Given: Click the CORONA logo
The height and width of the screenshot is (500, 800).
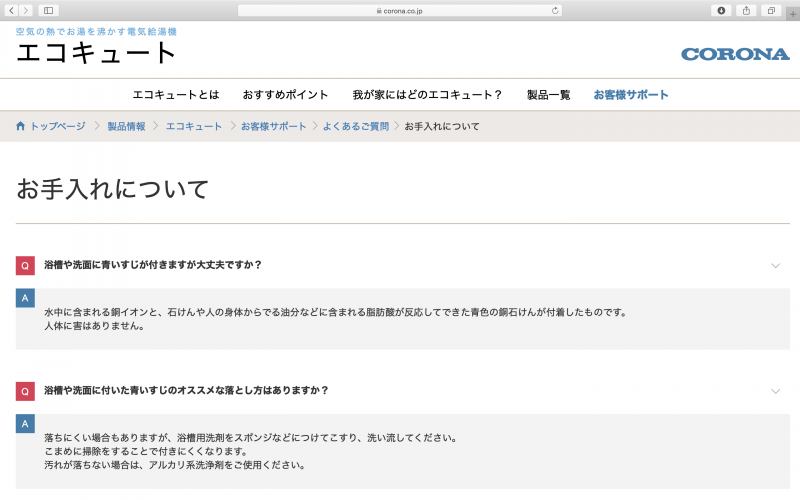Looking at the screenshot, I should coord(735,54).
